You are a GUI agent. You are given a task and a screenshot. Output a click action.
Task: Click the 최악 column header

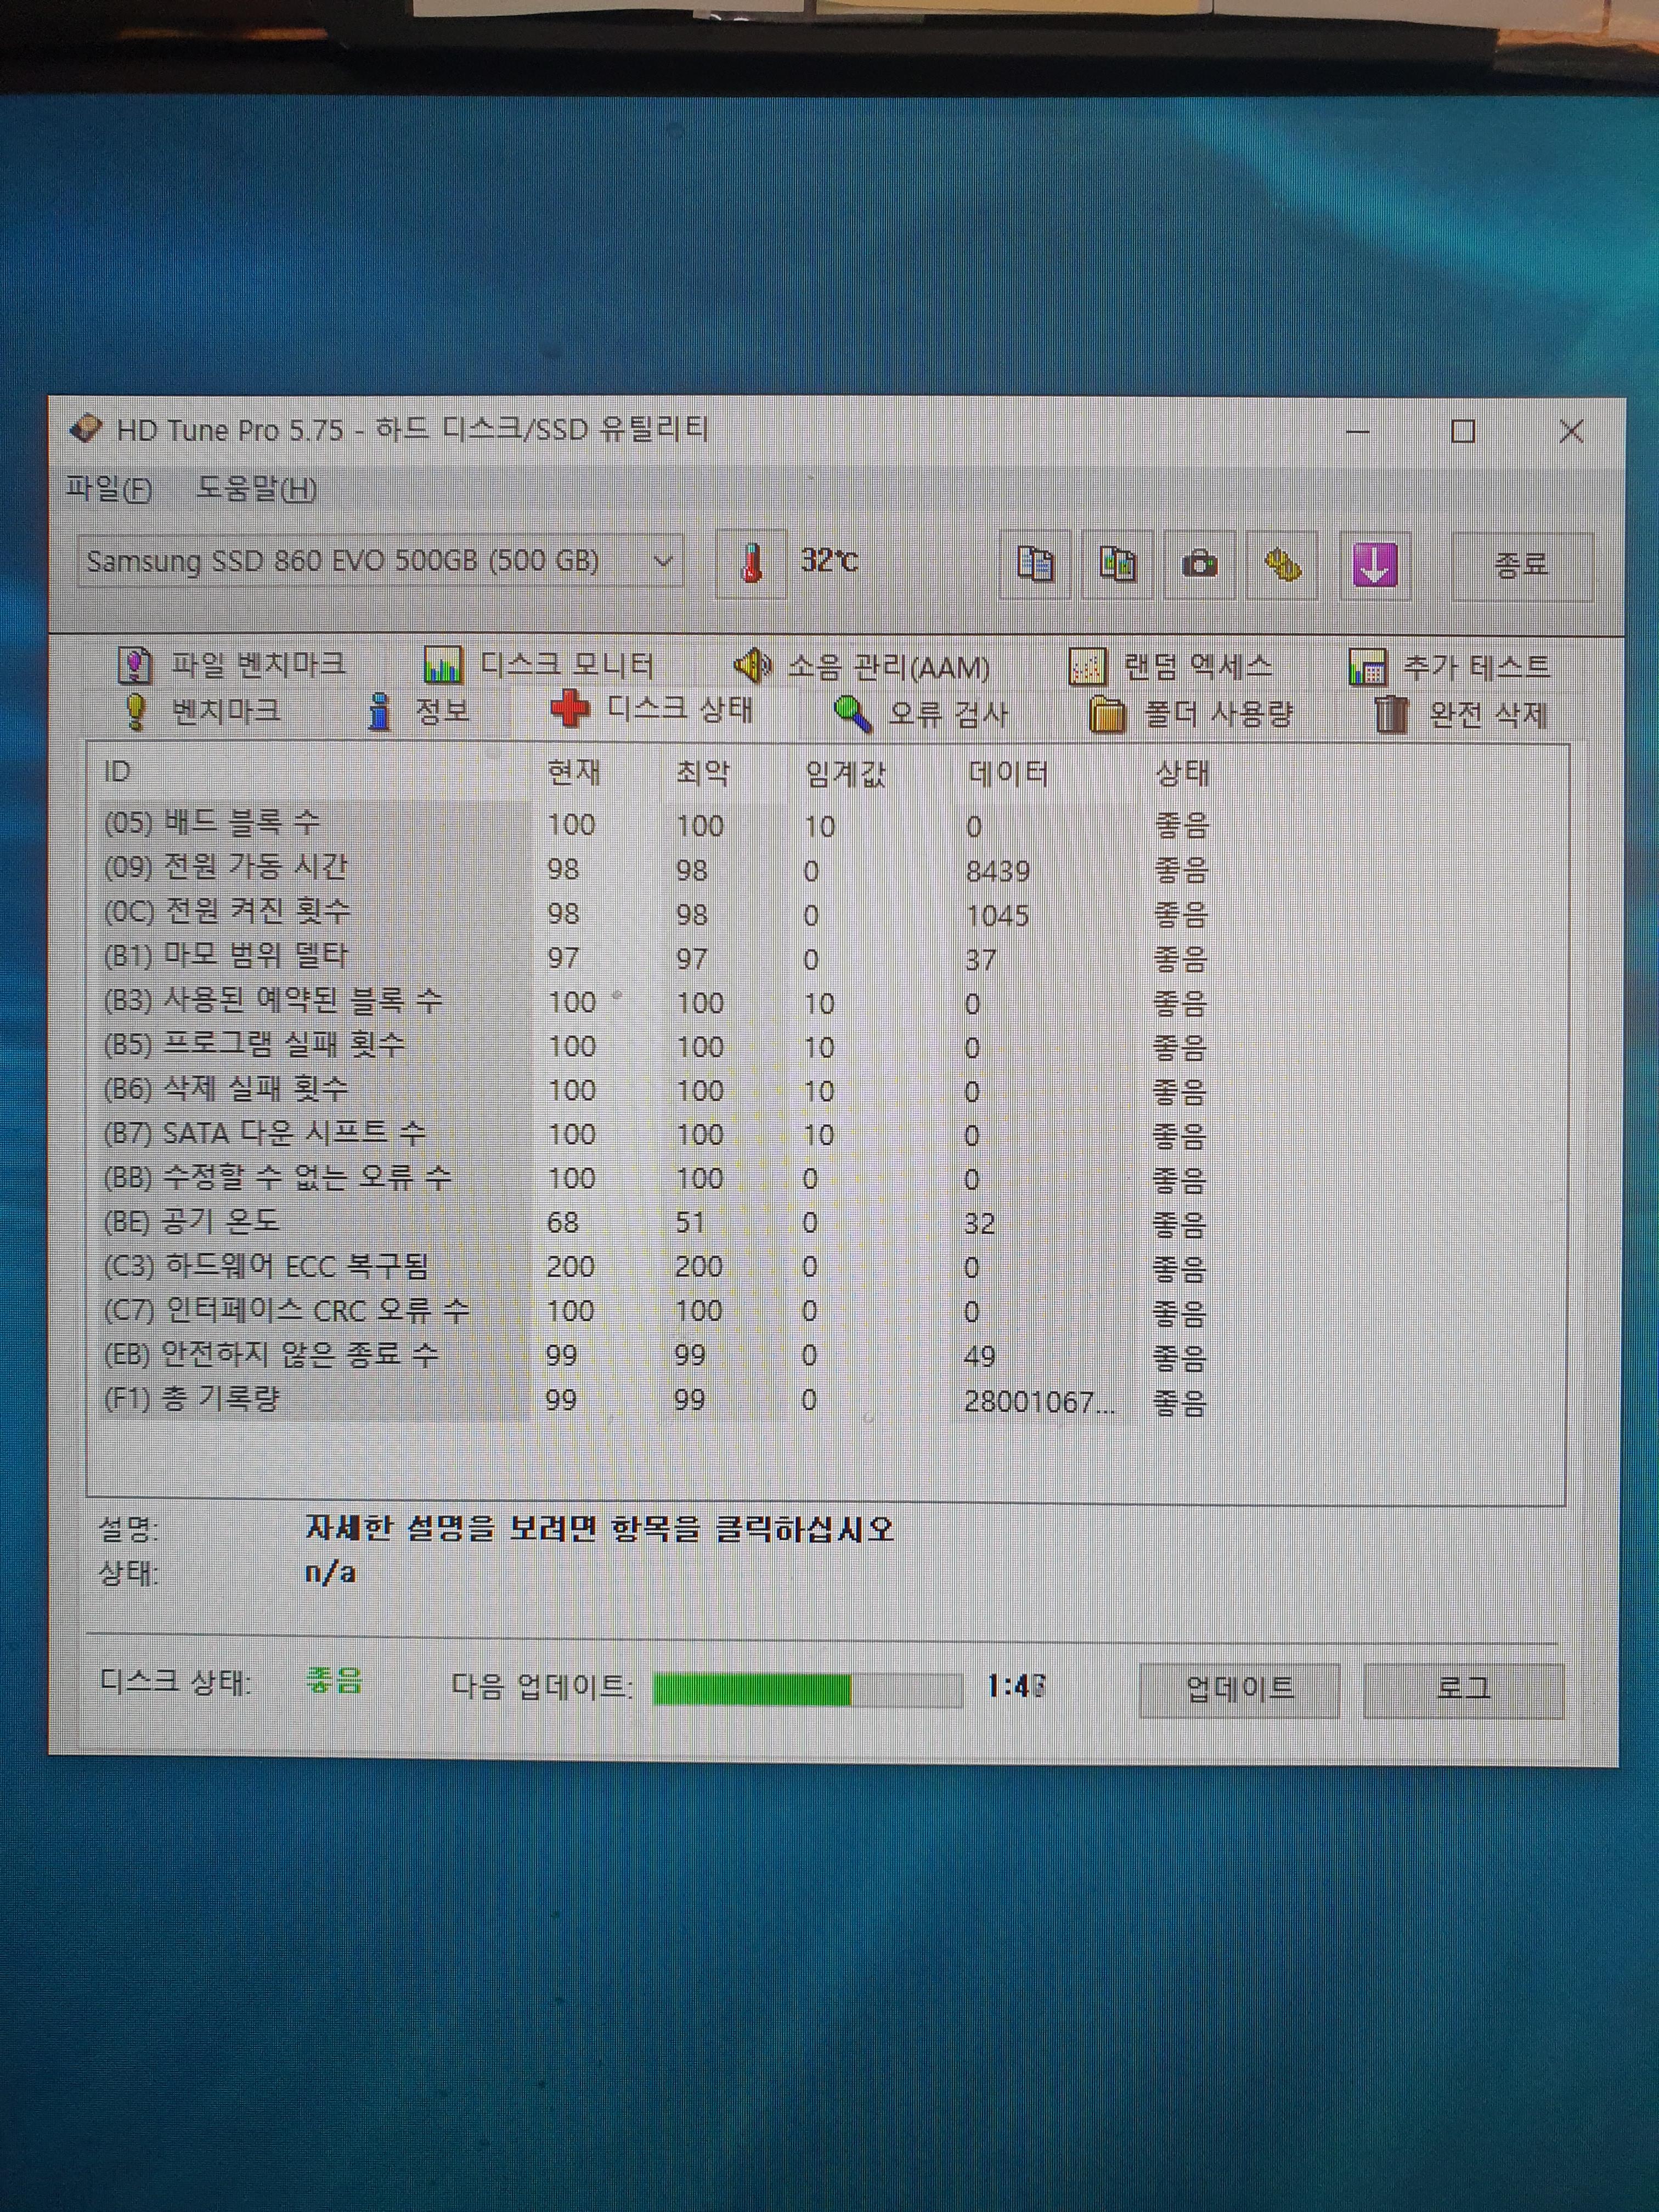point(703,772)
